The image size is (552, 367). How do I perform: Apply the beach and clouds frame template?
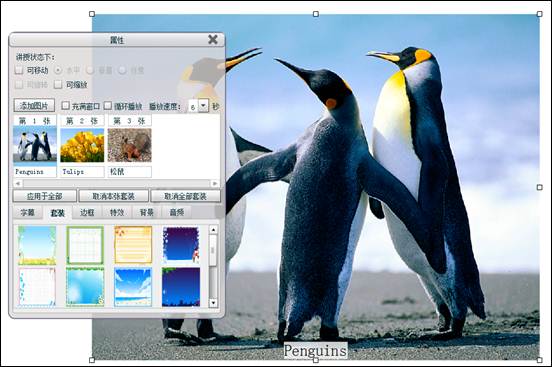click(133, 287)
